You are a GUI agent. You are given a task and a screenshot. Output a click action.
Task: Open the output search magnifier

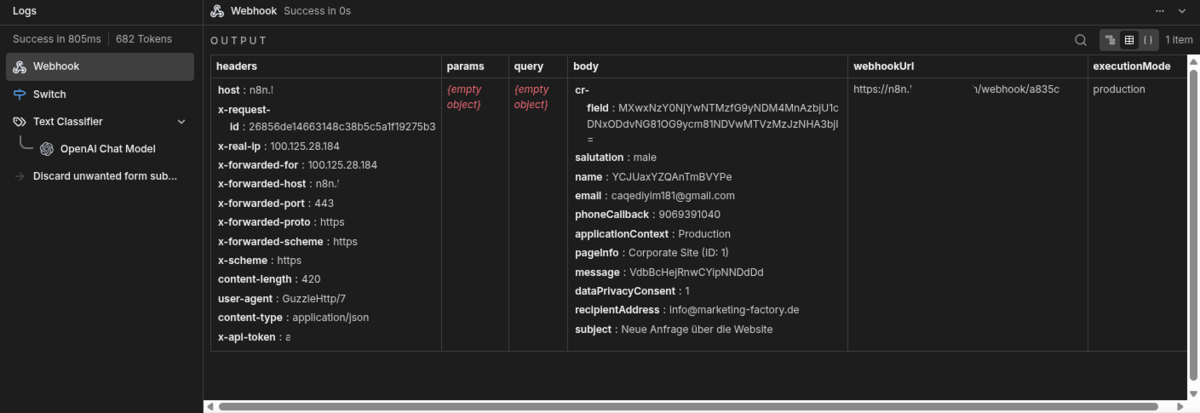tap(1080, 40)
